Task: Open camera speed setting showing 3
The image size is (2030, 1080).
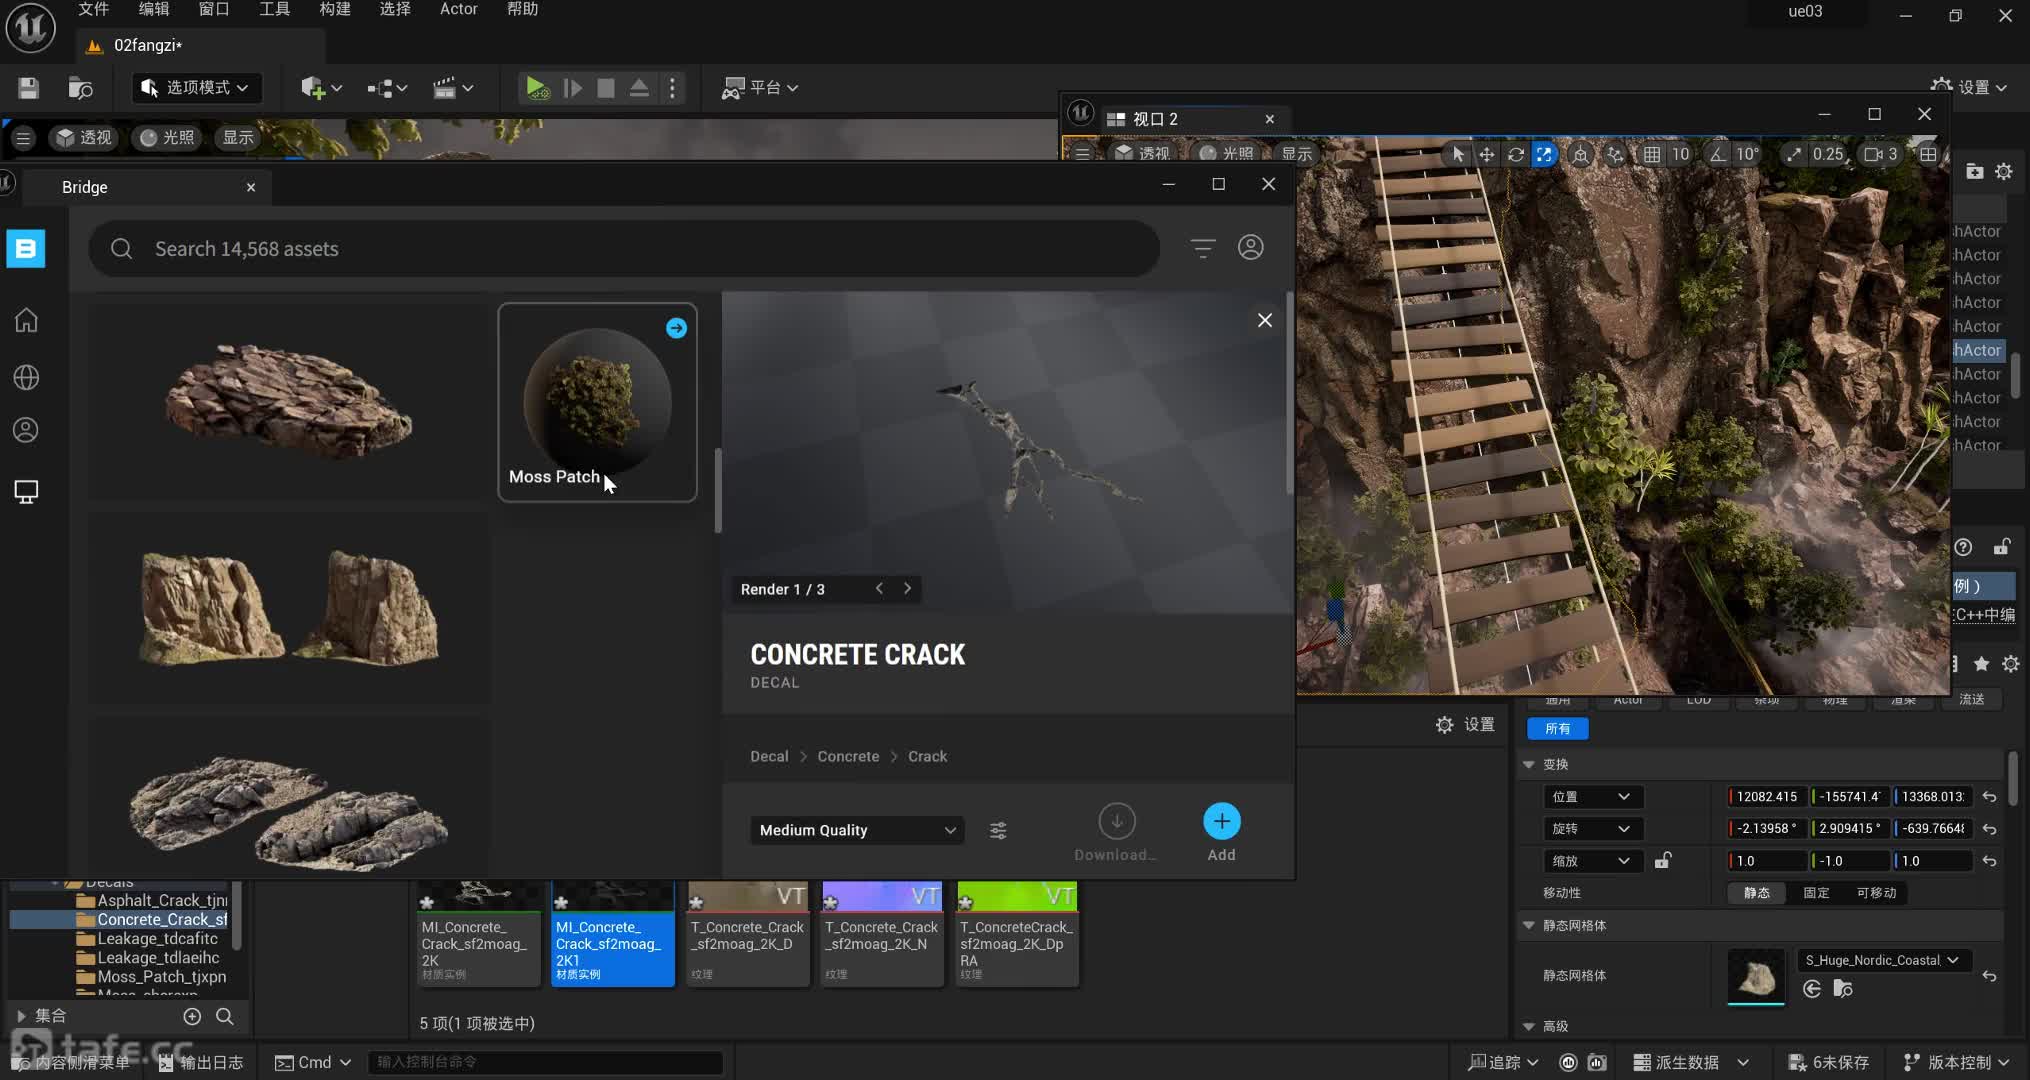Action: coord(1881,154)
